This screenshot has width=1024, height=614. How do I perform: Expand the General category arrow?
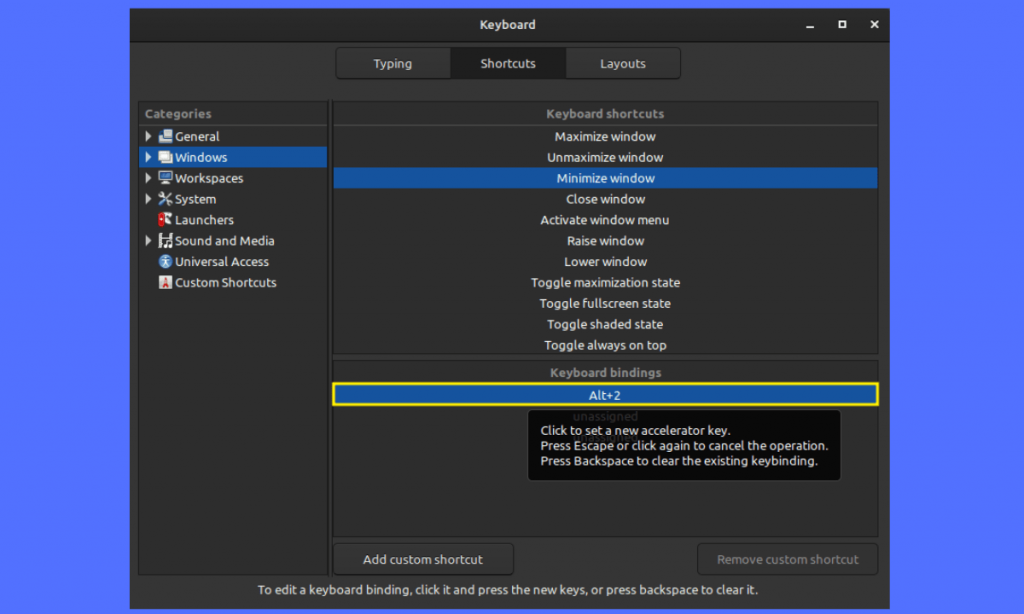tap(149, 136)
